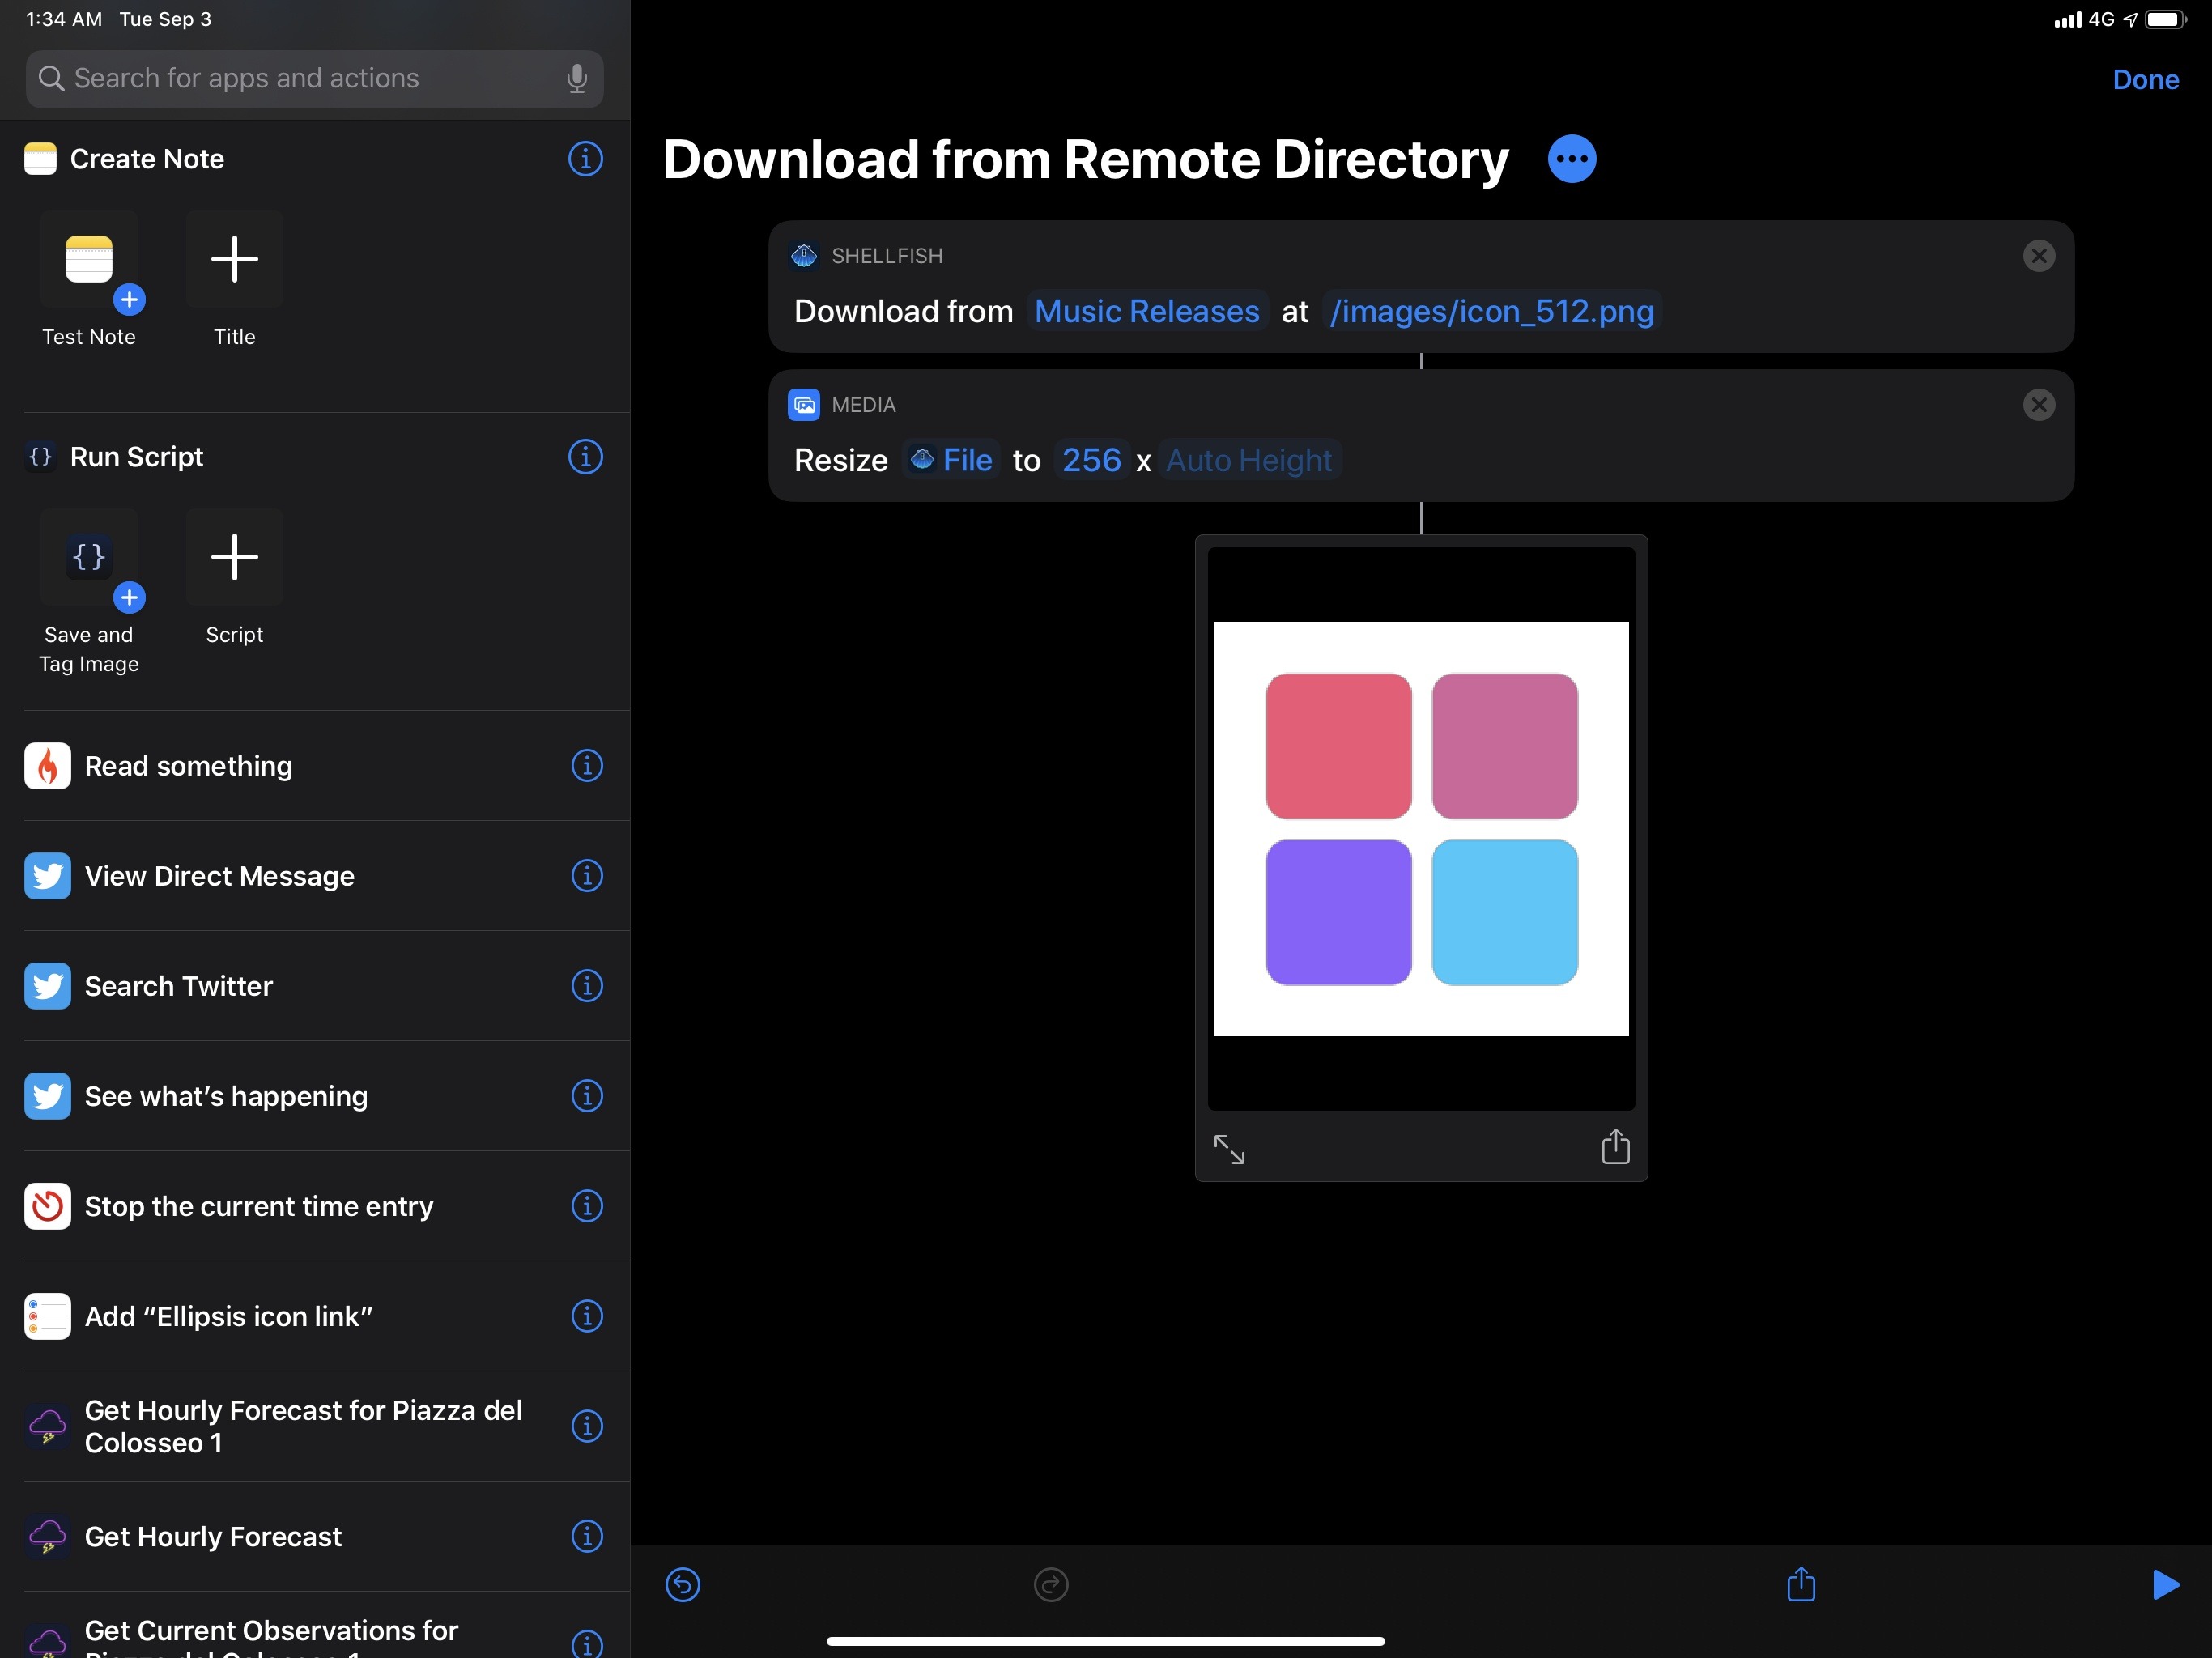Tap the icon_512.png path field
The image size is (2212, 1658).
(x=1491, y=312)
